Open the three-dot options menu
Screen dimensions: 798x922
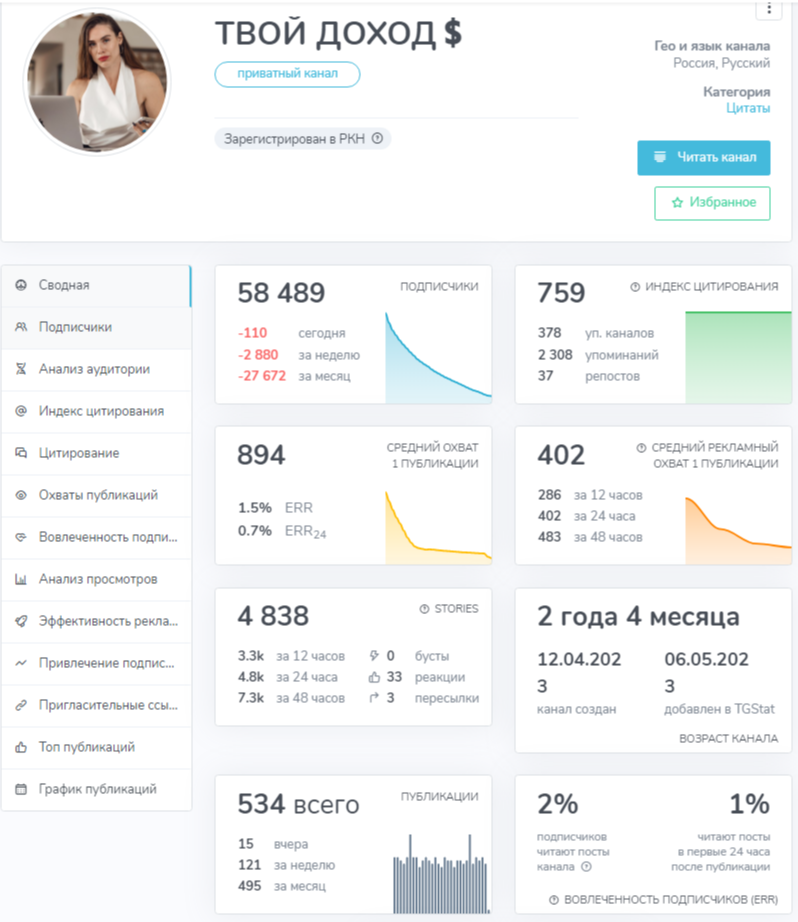(769, 8)
